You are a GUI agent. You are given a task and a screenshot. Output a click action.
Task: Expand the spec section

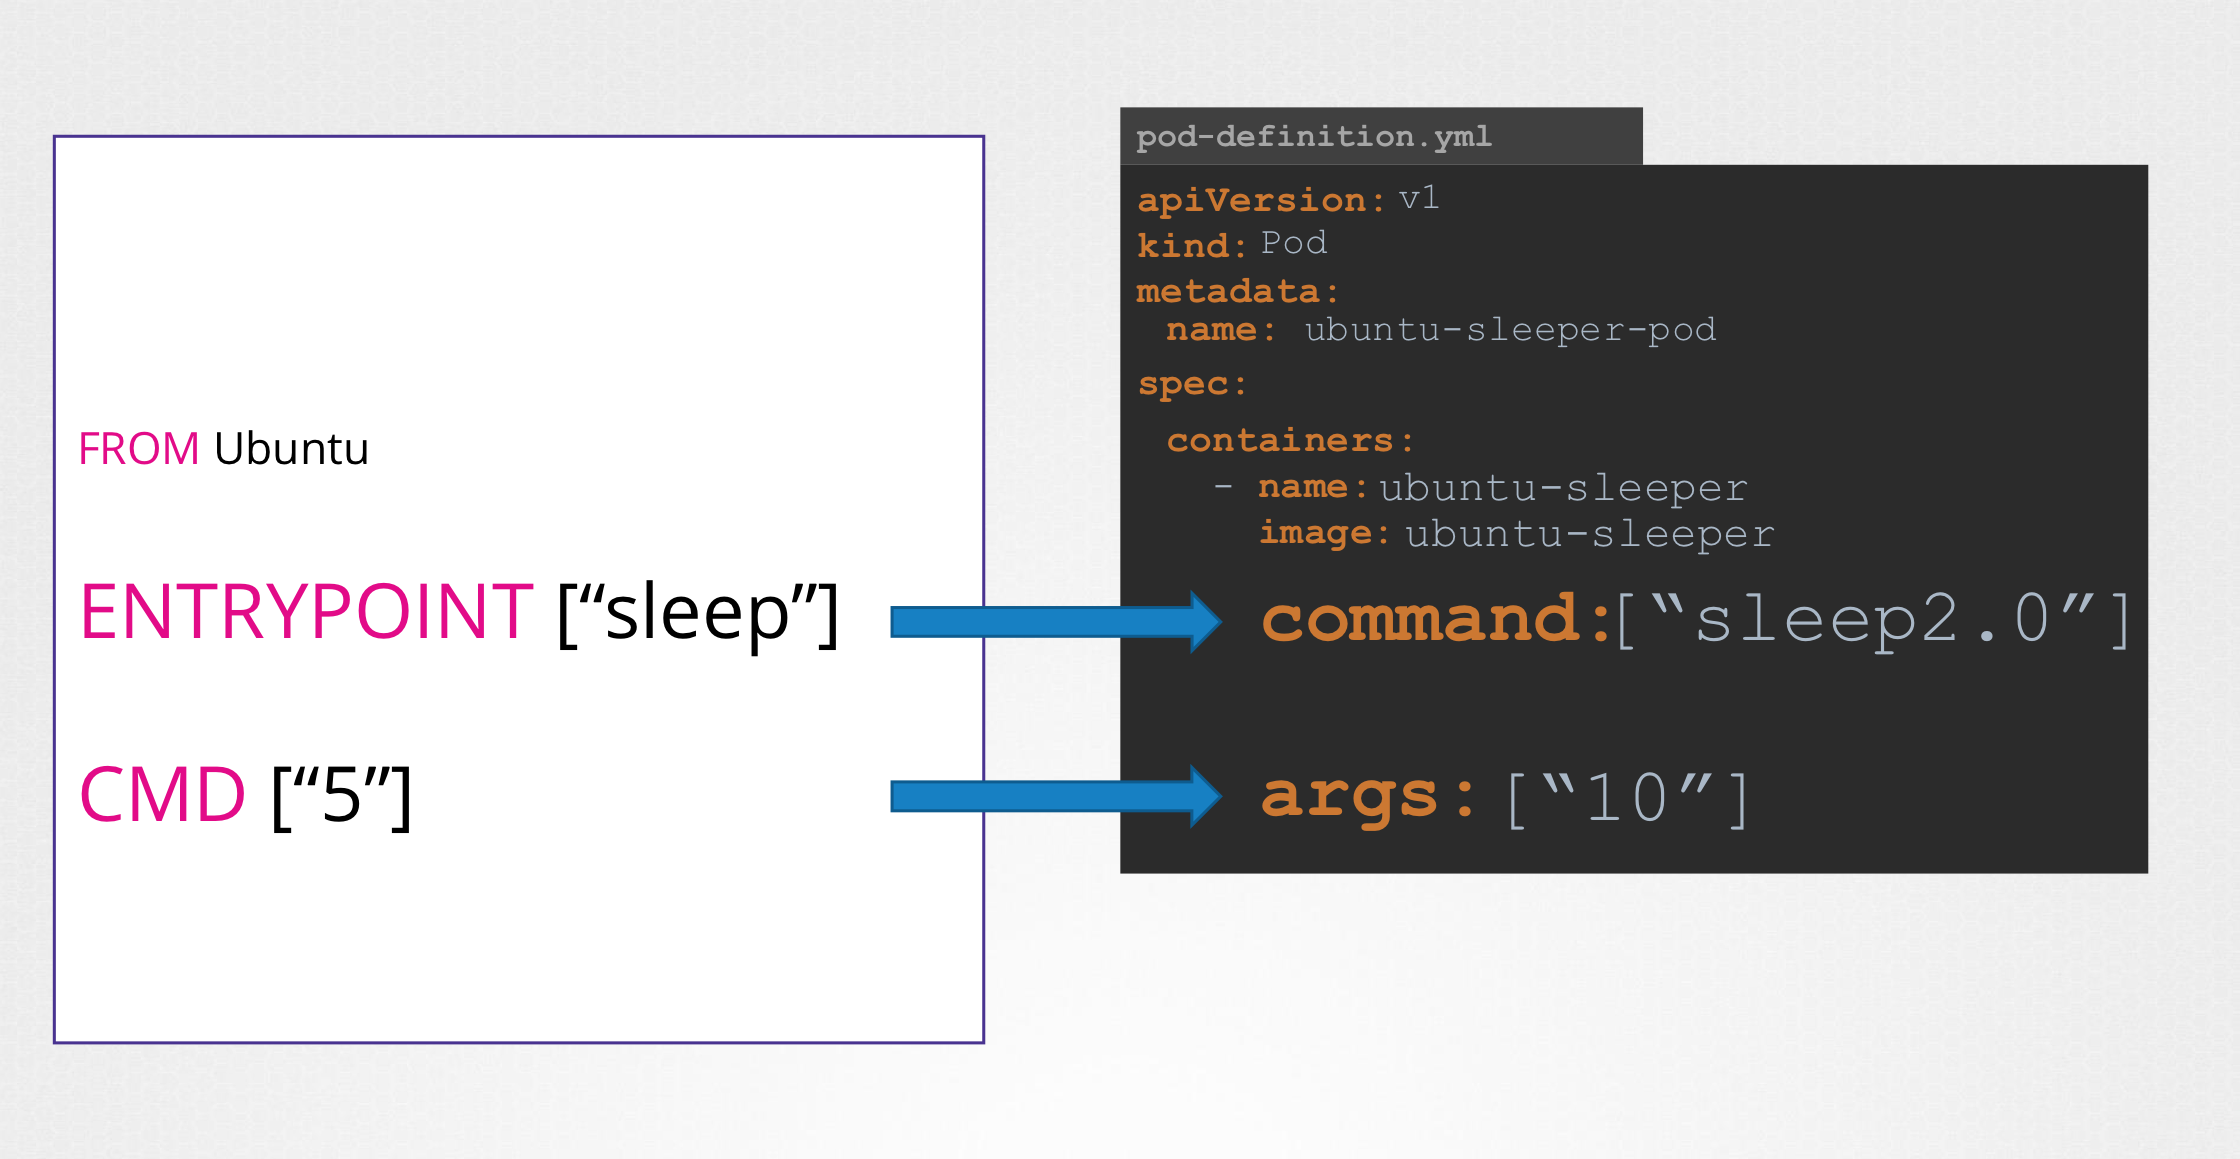coord(1189,383)
